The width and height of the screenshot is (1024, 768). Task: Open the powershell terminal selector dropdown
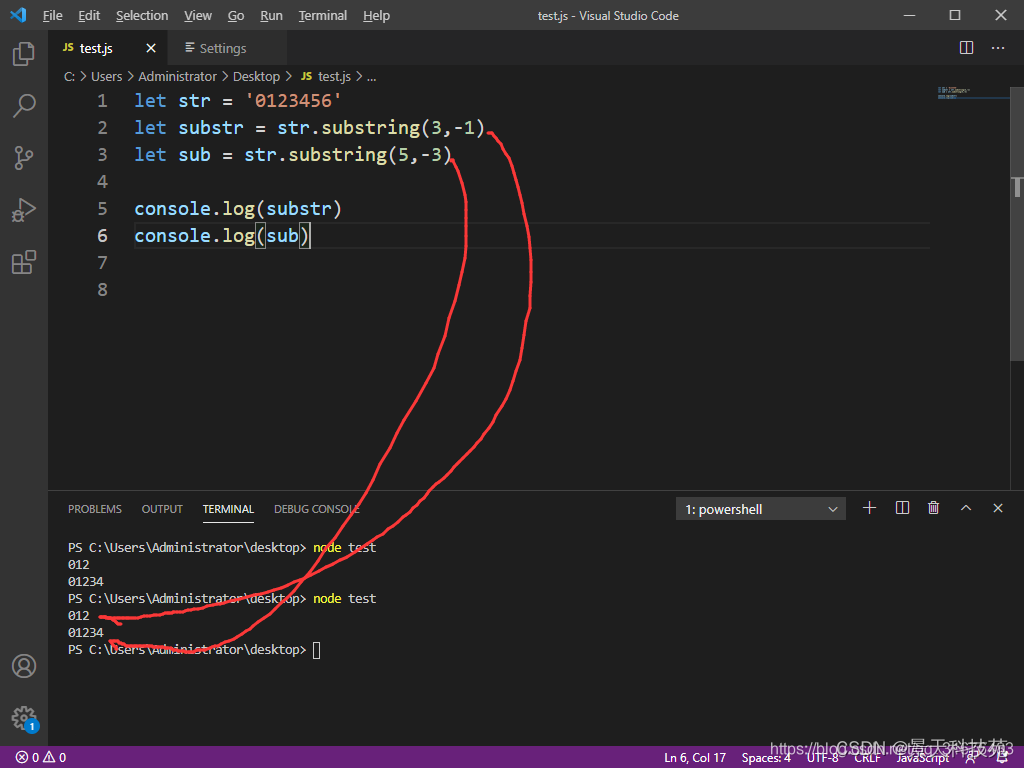(x=761, y=509)
